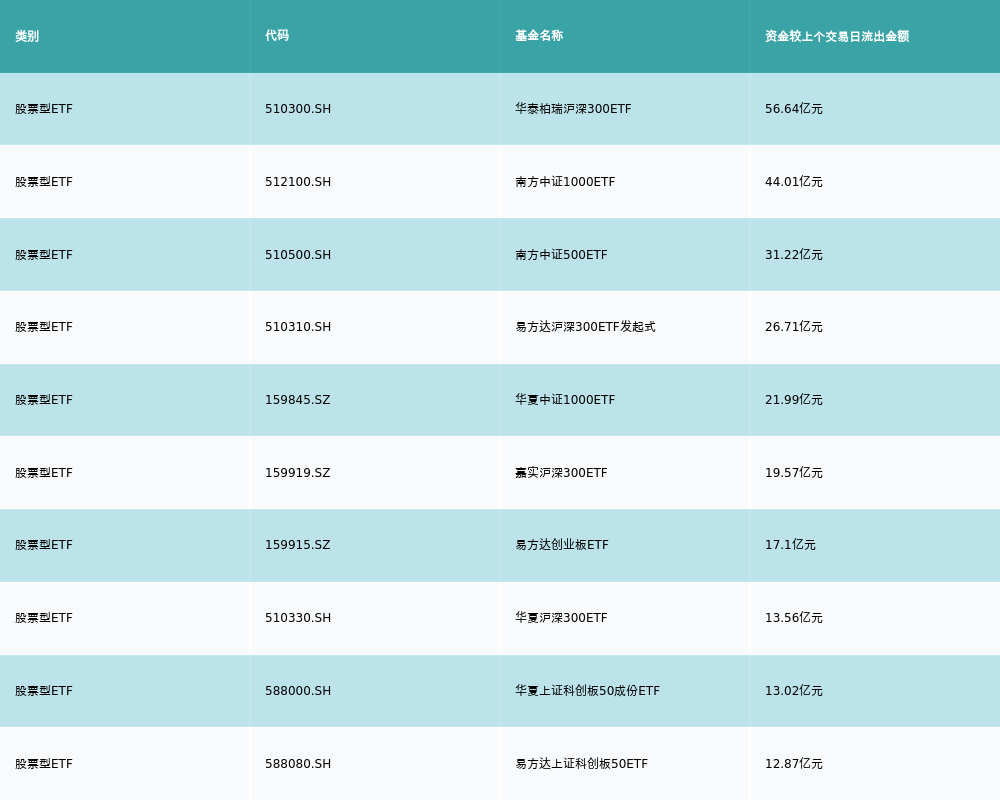Click outflow amount 17.1亿元
The height and width of the screenshot is (800, 1000).
point(790,545)
